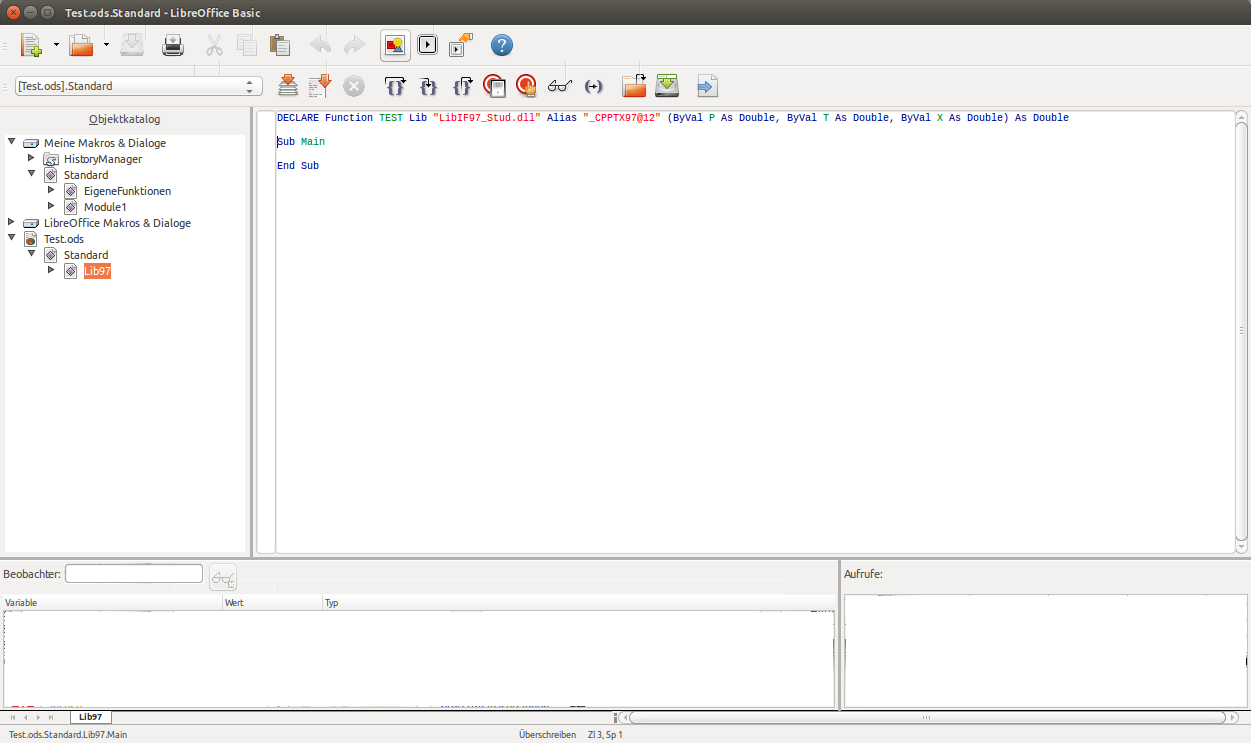Click into the Beobachter watch input field

tap(134, 574)
